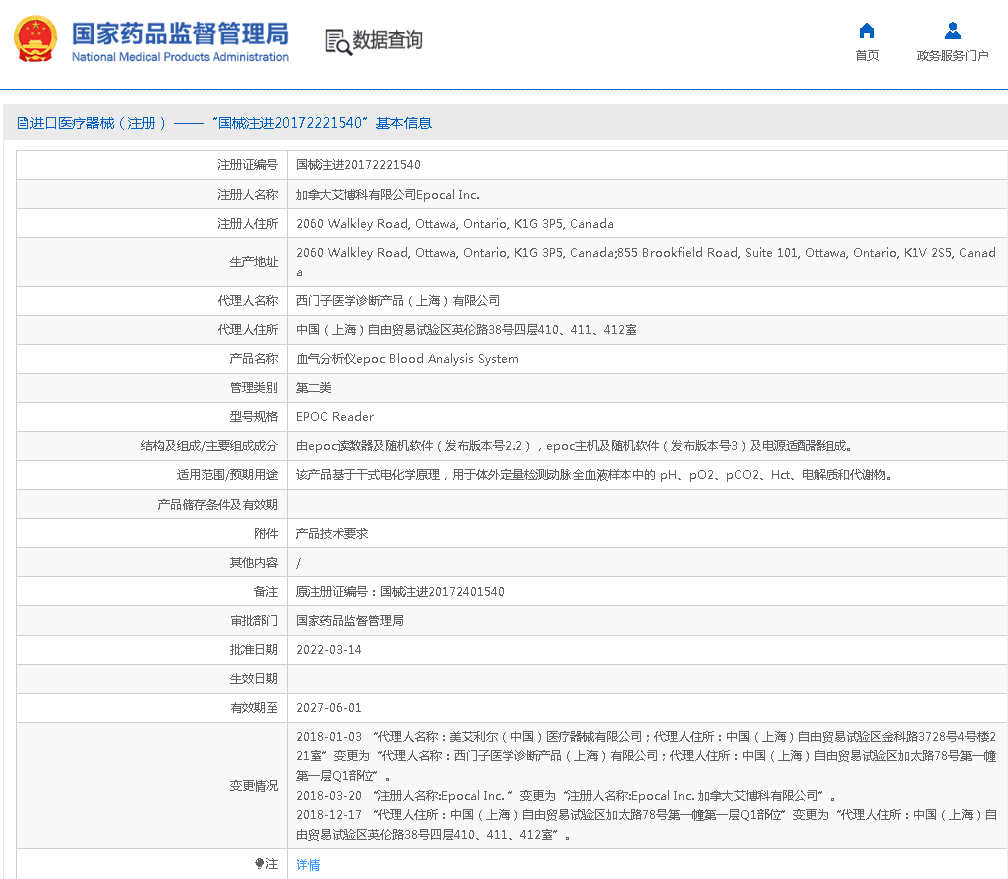Click the product name epoc Blood Analysis System

pyautogui.click(x=407, y=359)
